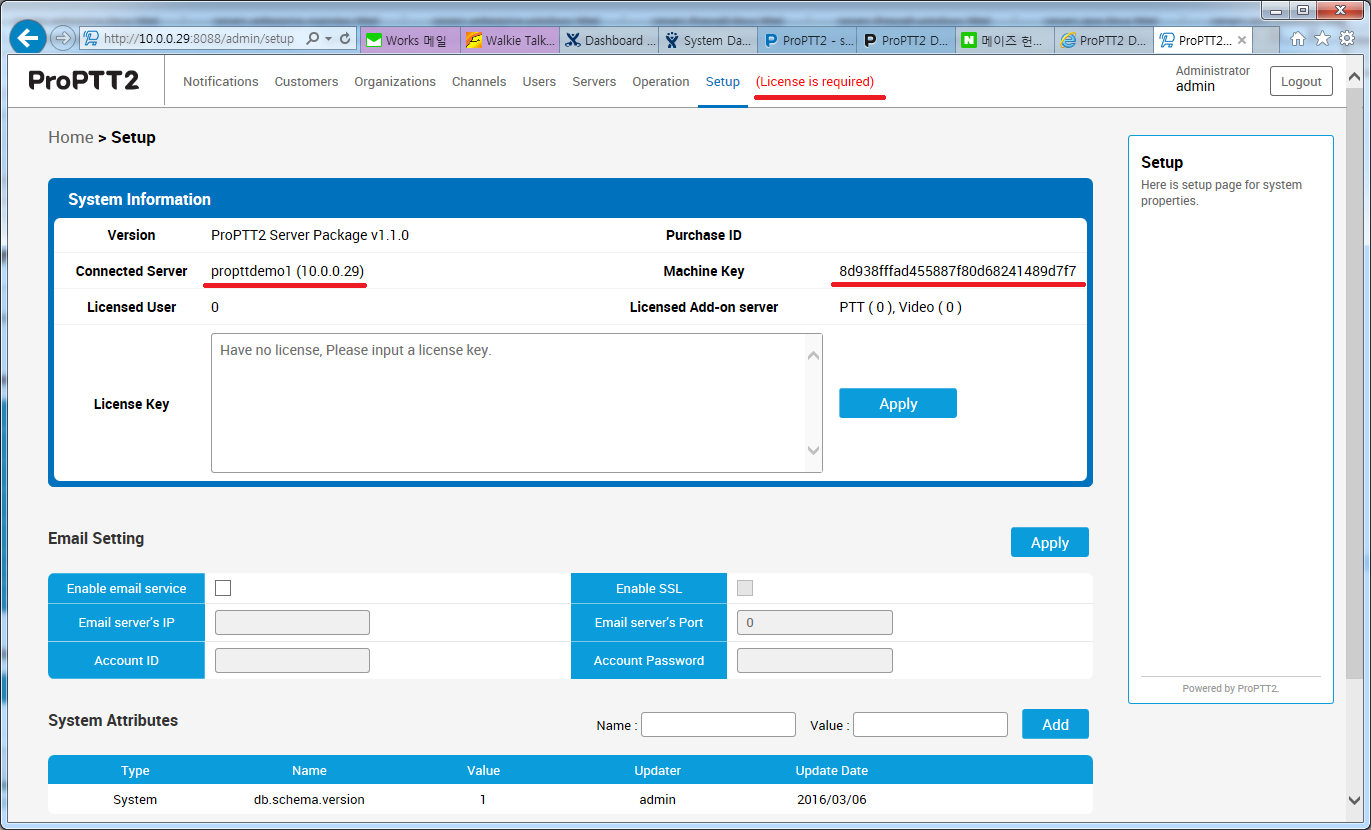
Task: Click the browser back arrow button
Action: [28, 38]
